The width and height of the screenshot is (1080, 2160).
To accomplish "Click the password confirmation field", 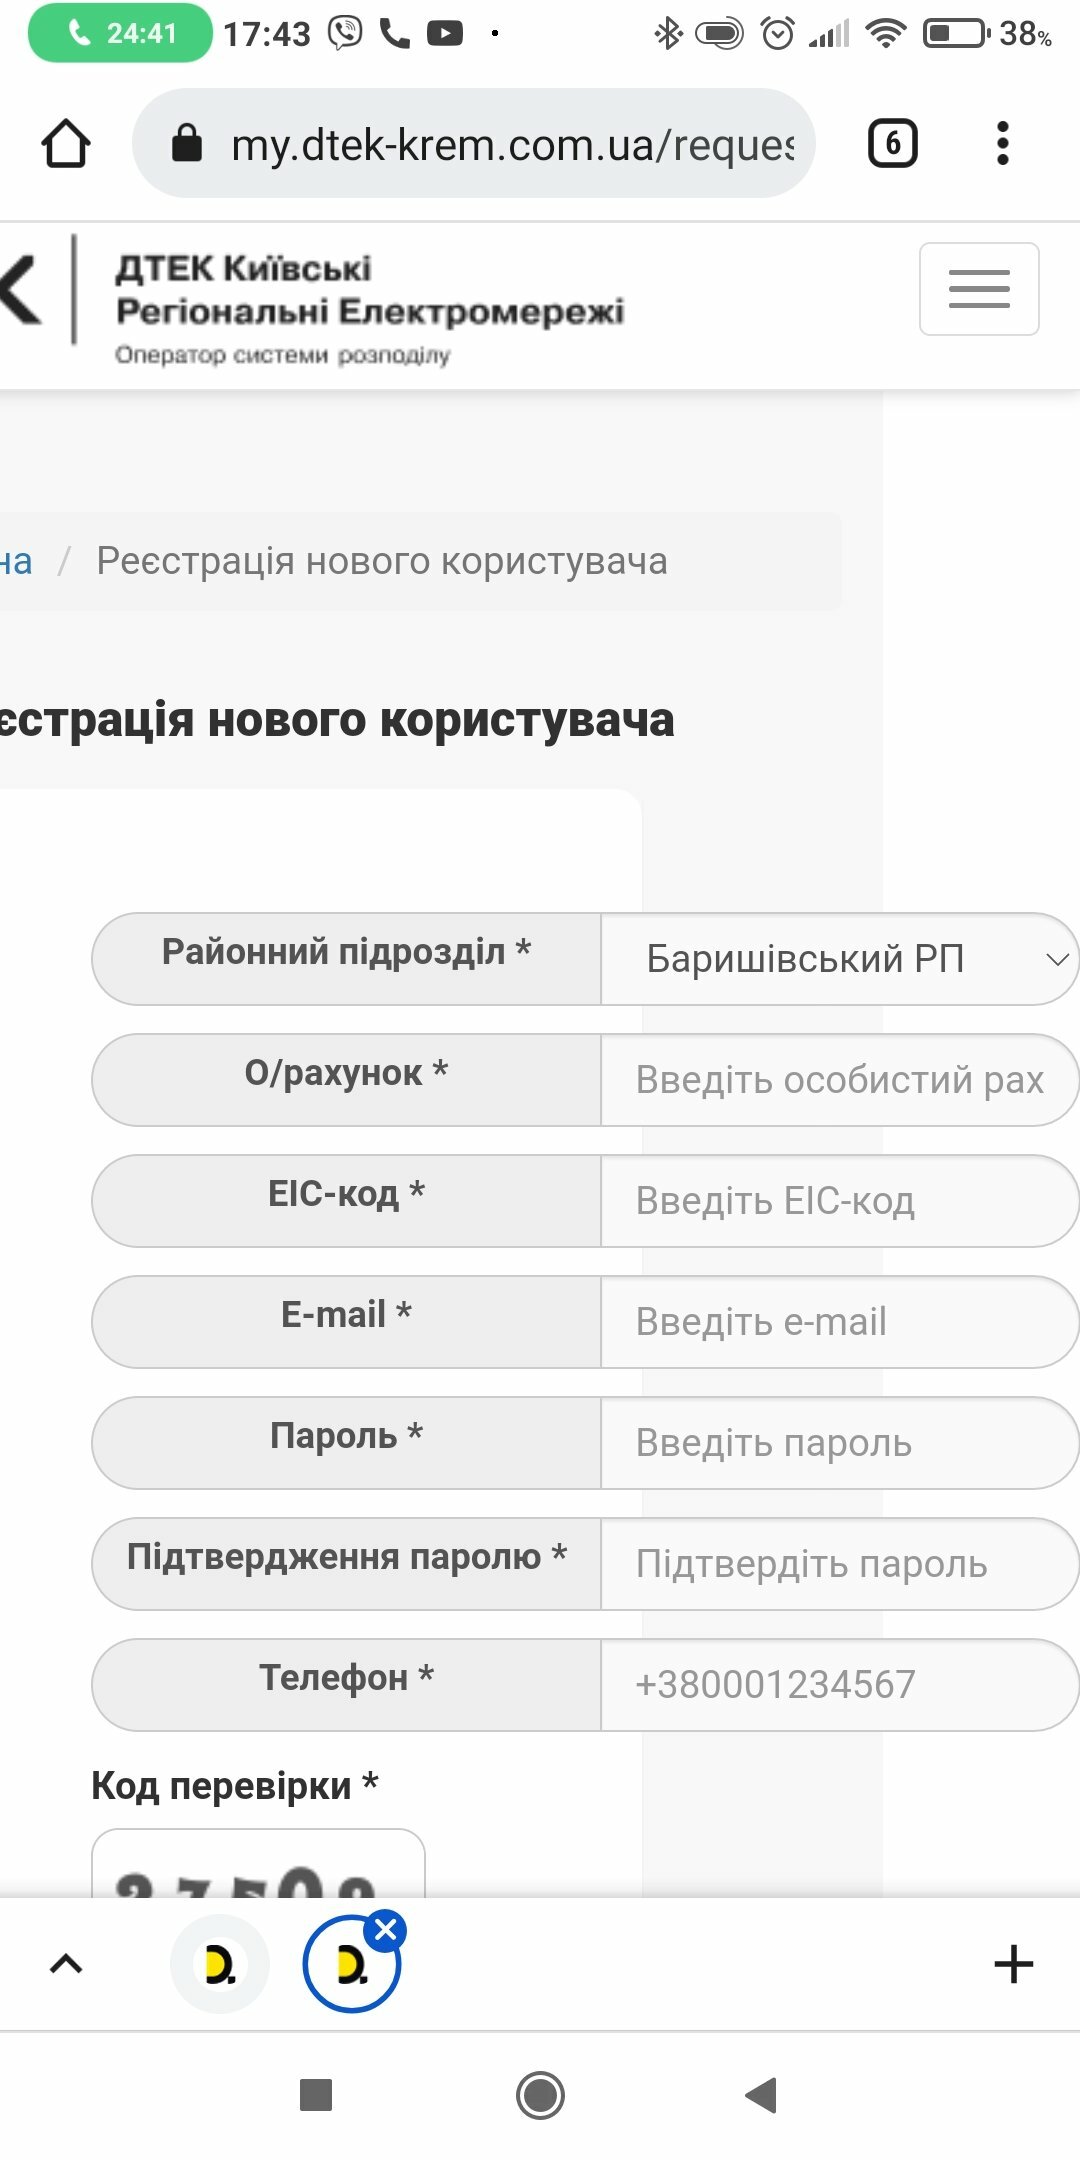I will [x=840, y=1564].
